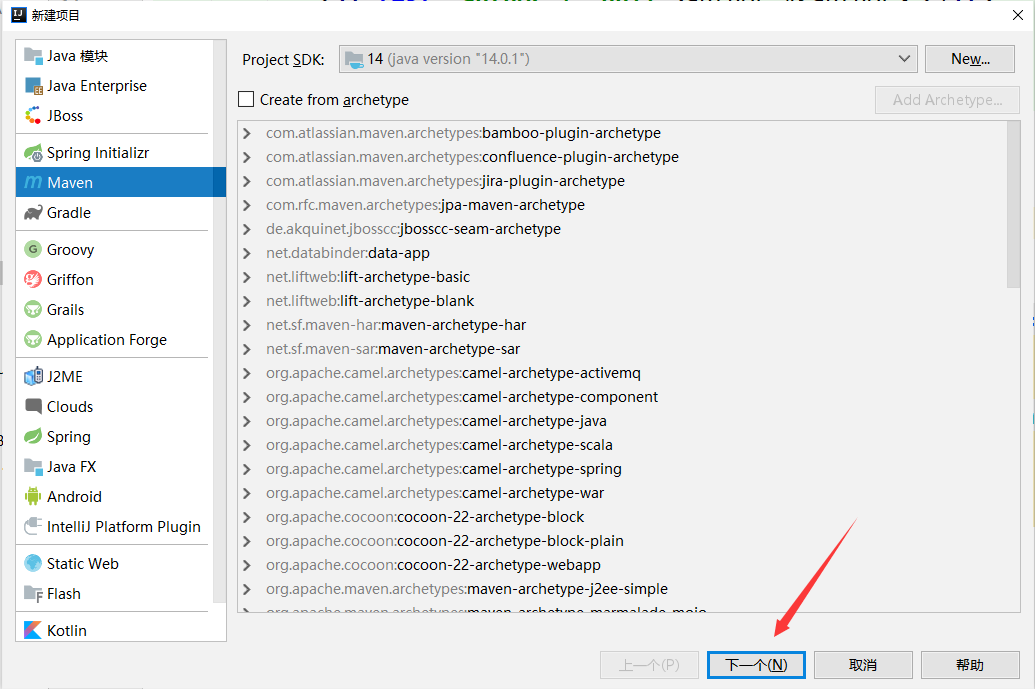1035x689 pixels.
Task: Select Android project type
Action: click(114, 496)
